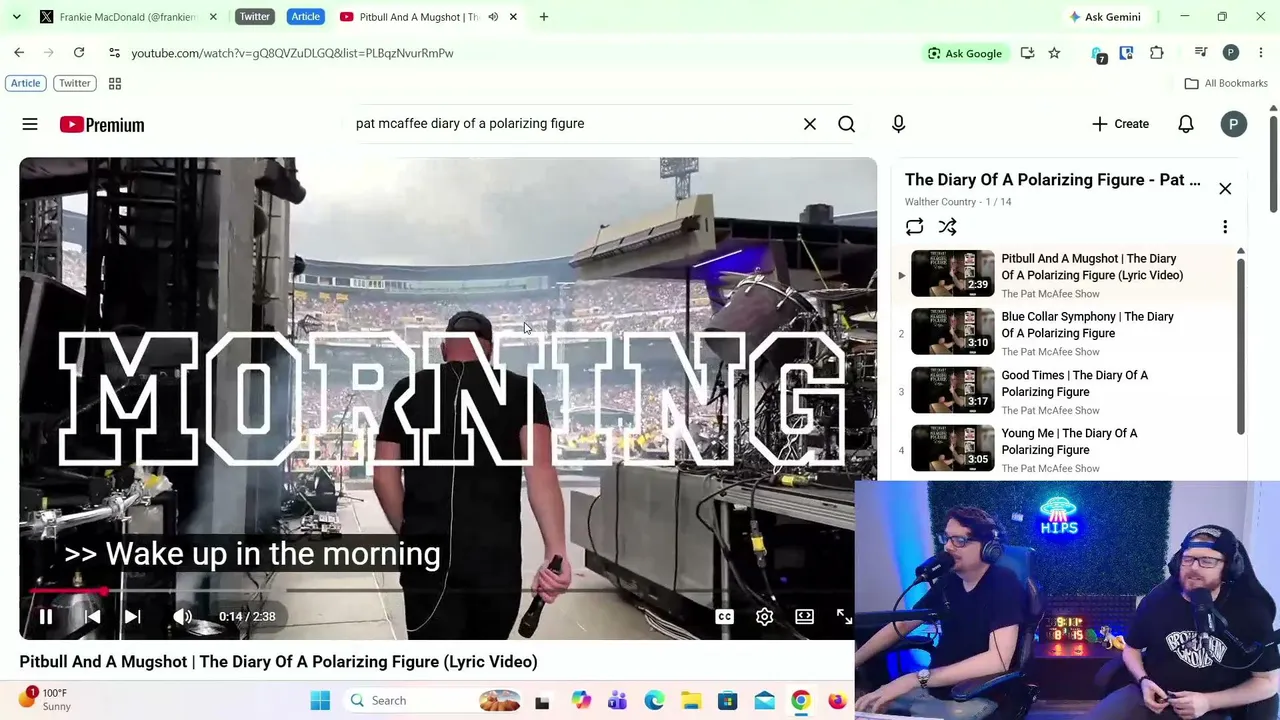Open File Explorer from the taskbar
Viewport: 1280px width, 720px height.
(x=691, y=701)
